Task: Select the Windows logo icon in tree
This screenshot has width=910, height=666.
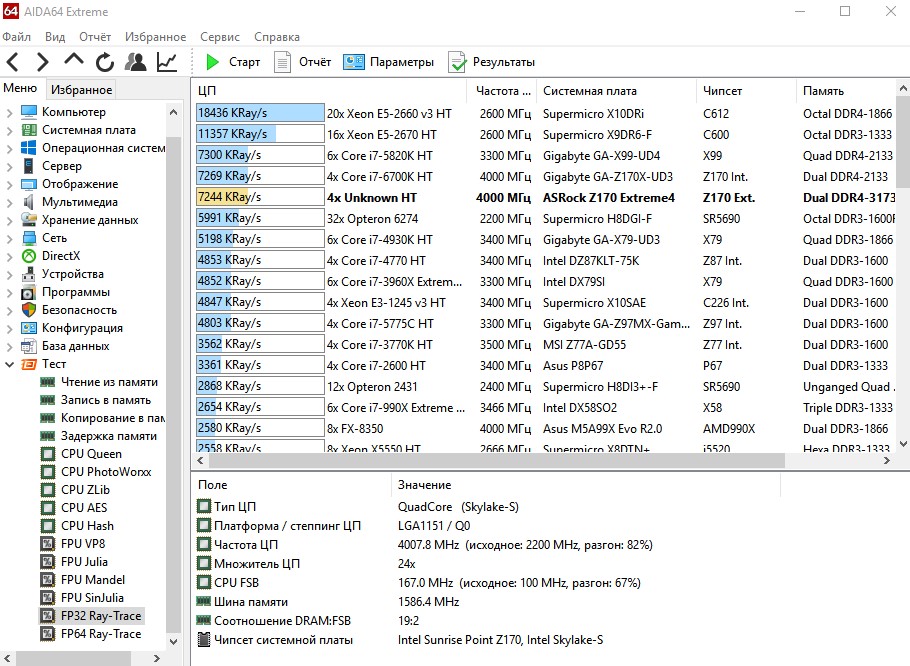Action: pos(28,148)
